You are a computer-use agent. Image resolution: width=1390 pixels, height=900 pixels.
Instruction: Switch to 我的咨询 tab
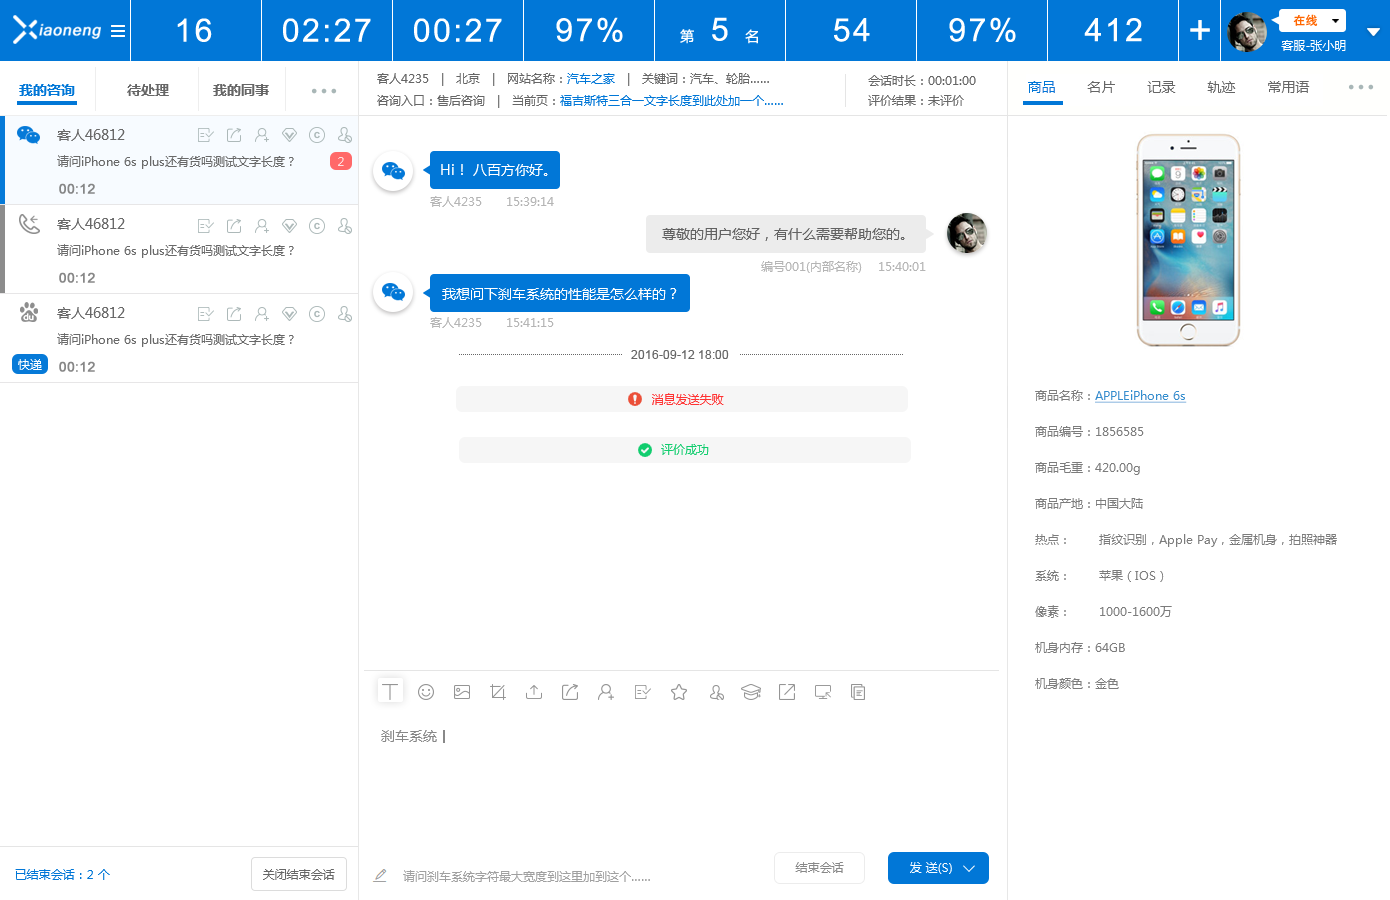coord(47,90)
